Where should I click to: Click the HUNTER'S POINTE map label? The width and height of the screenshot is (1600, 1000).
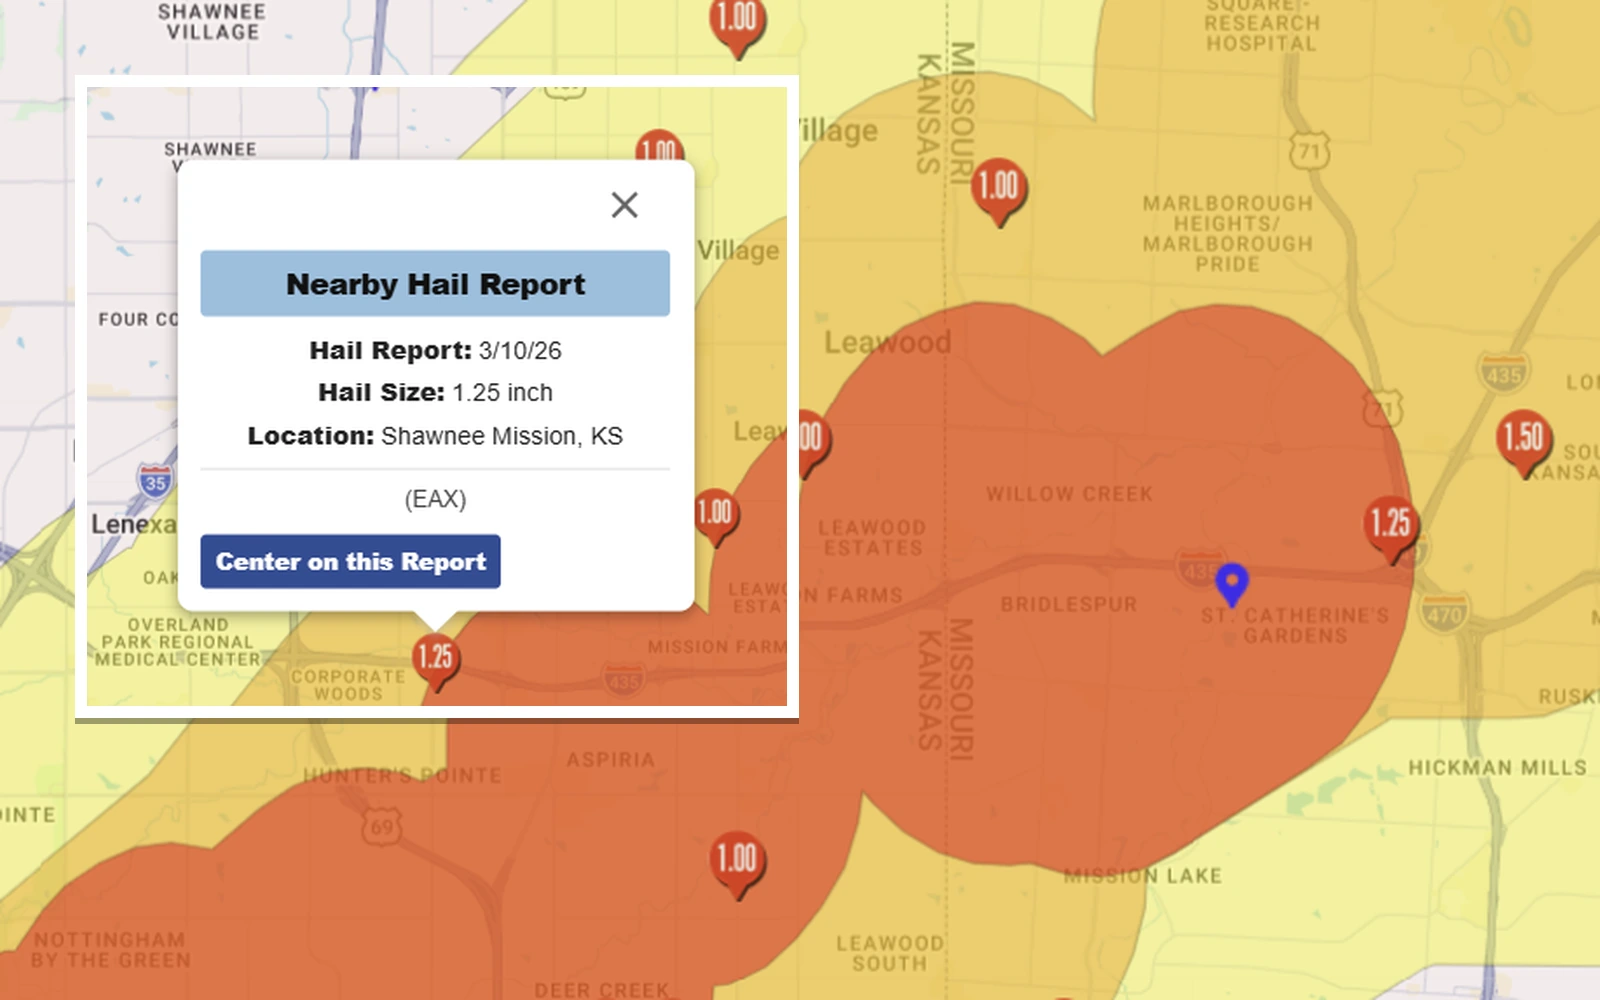[402, 775]
